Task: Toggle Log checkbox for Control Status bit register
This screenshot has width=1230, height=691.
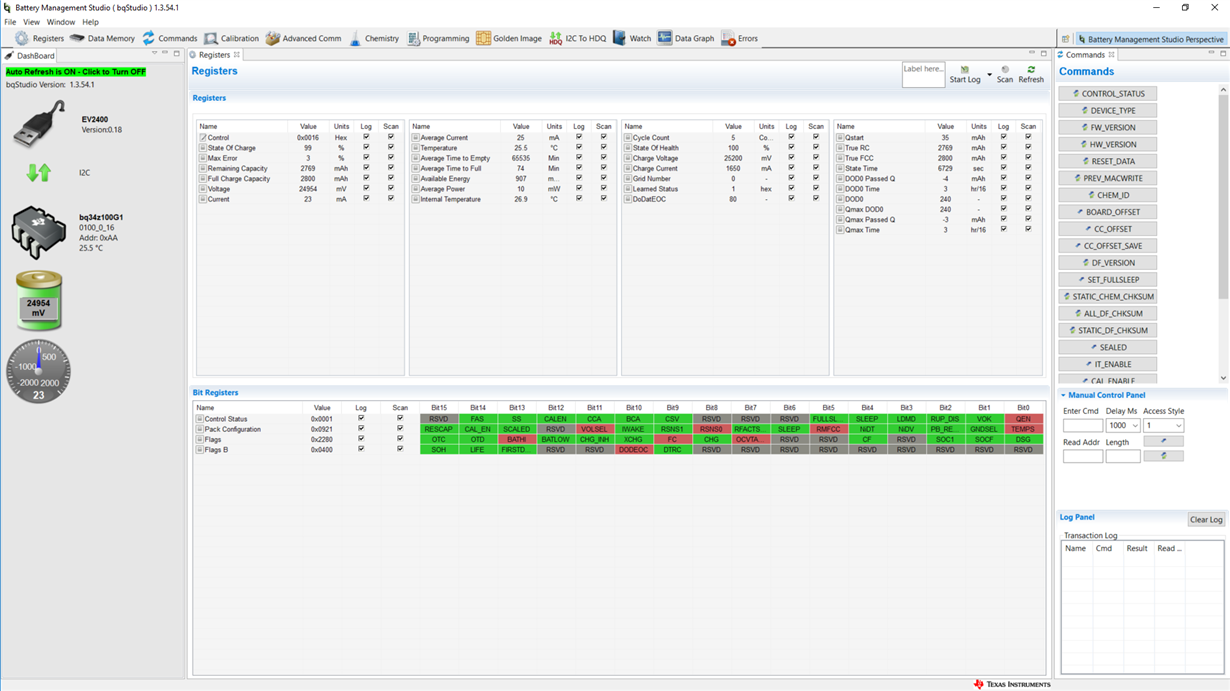Action: 361,419
